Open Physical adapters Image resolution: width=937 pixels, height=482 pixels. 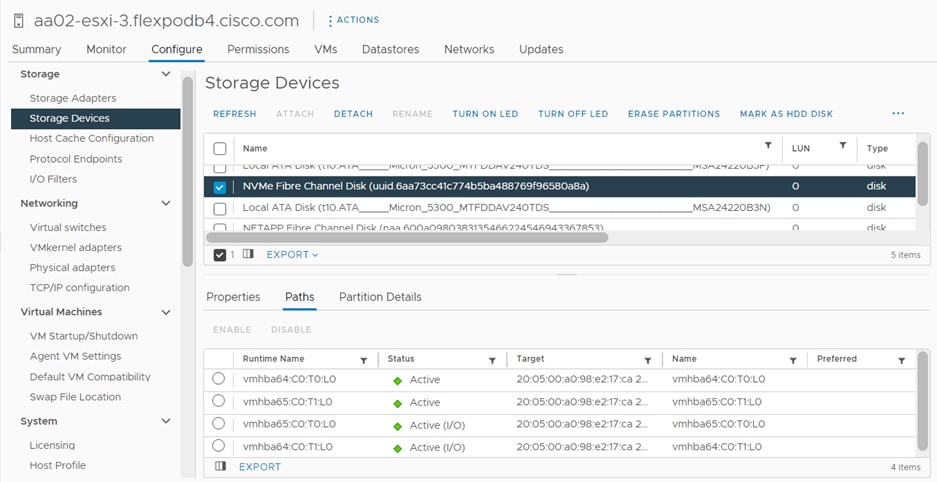pyautogui.click(x=72, y=268)
